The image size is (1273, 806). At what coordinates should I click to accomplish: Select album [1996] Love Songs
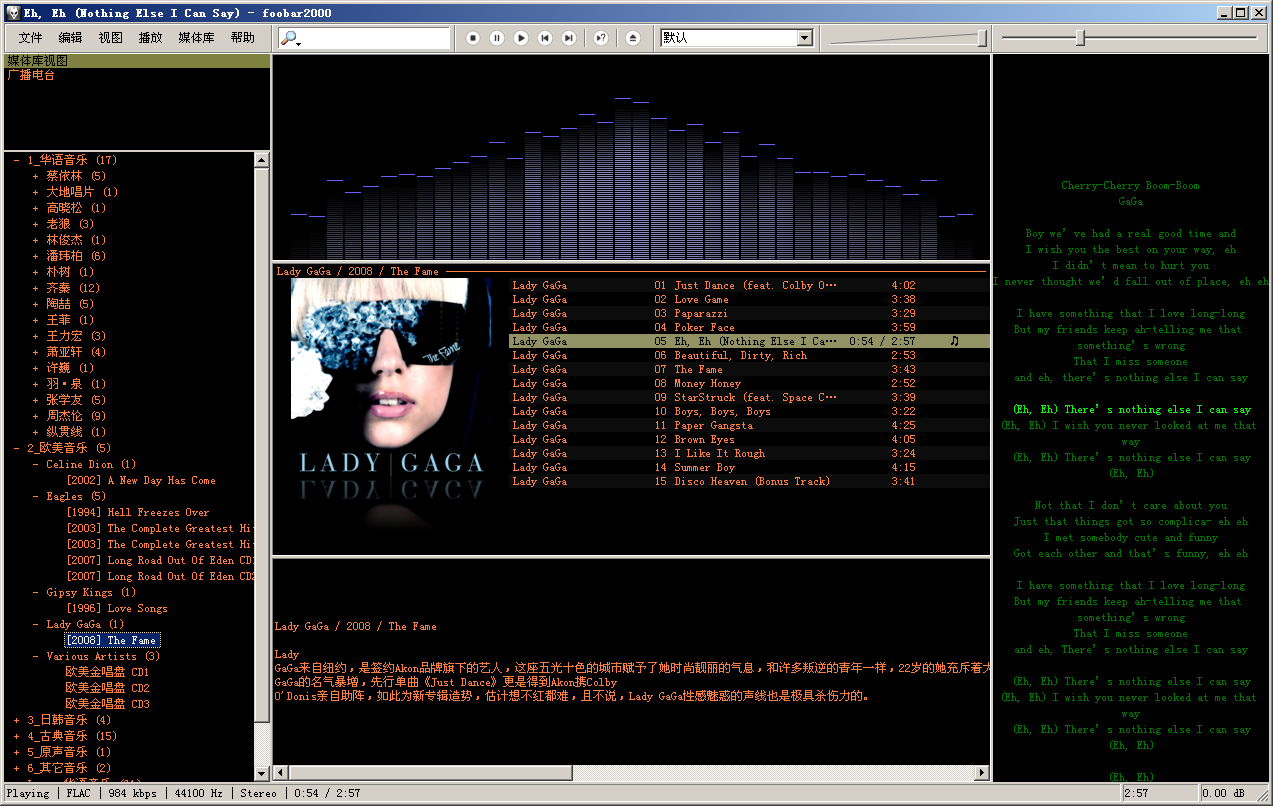117,608
